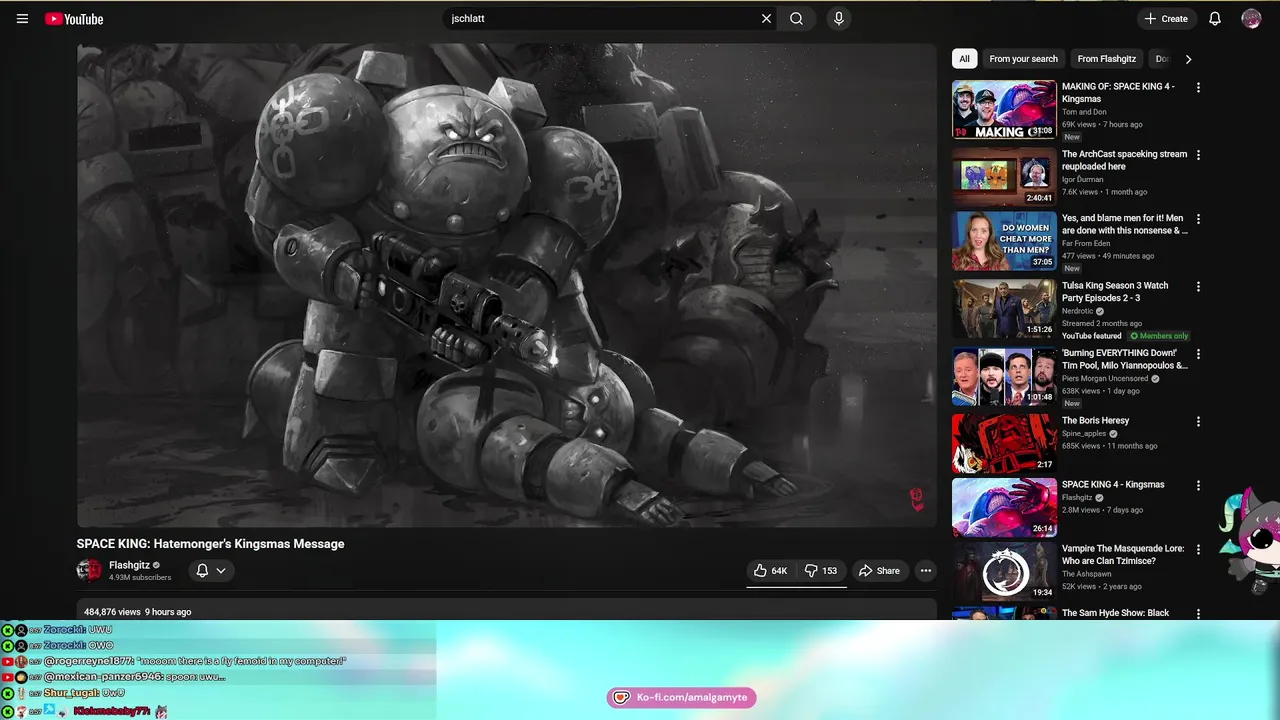The height and width of the screenshot is (720, 1280).
Task: Open the account avatar menu
Action: [1251, 18]
